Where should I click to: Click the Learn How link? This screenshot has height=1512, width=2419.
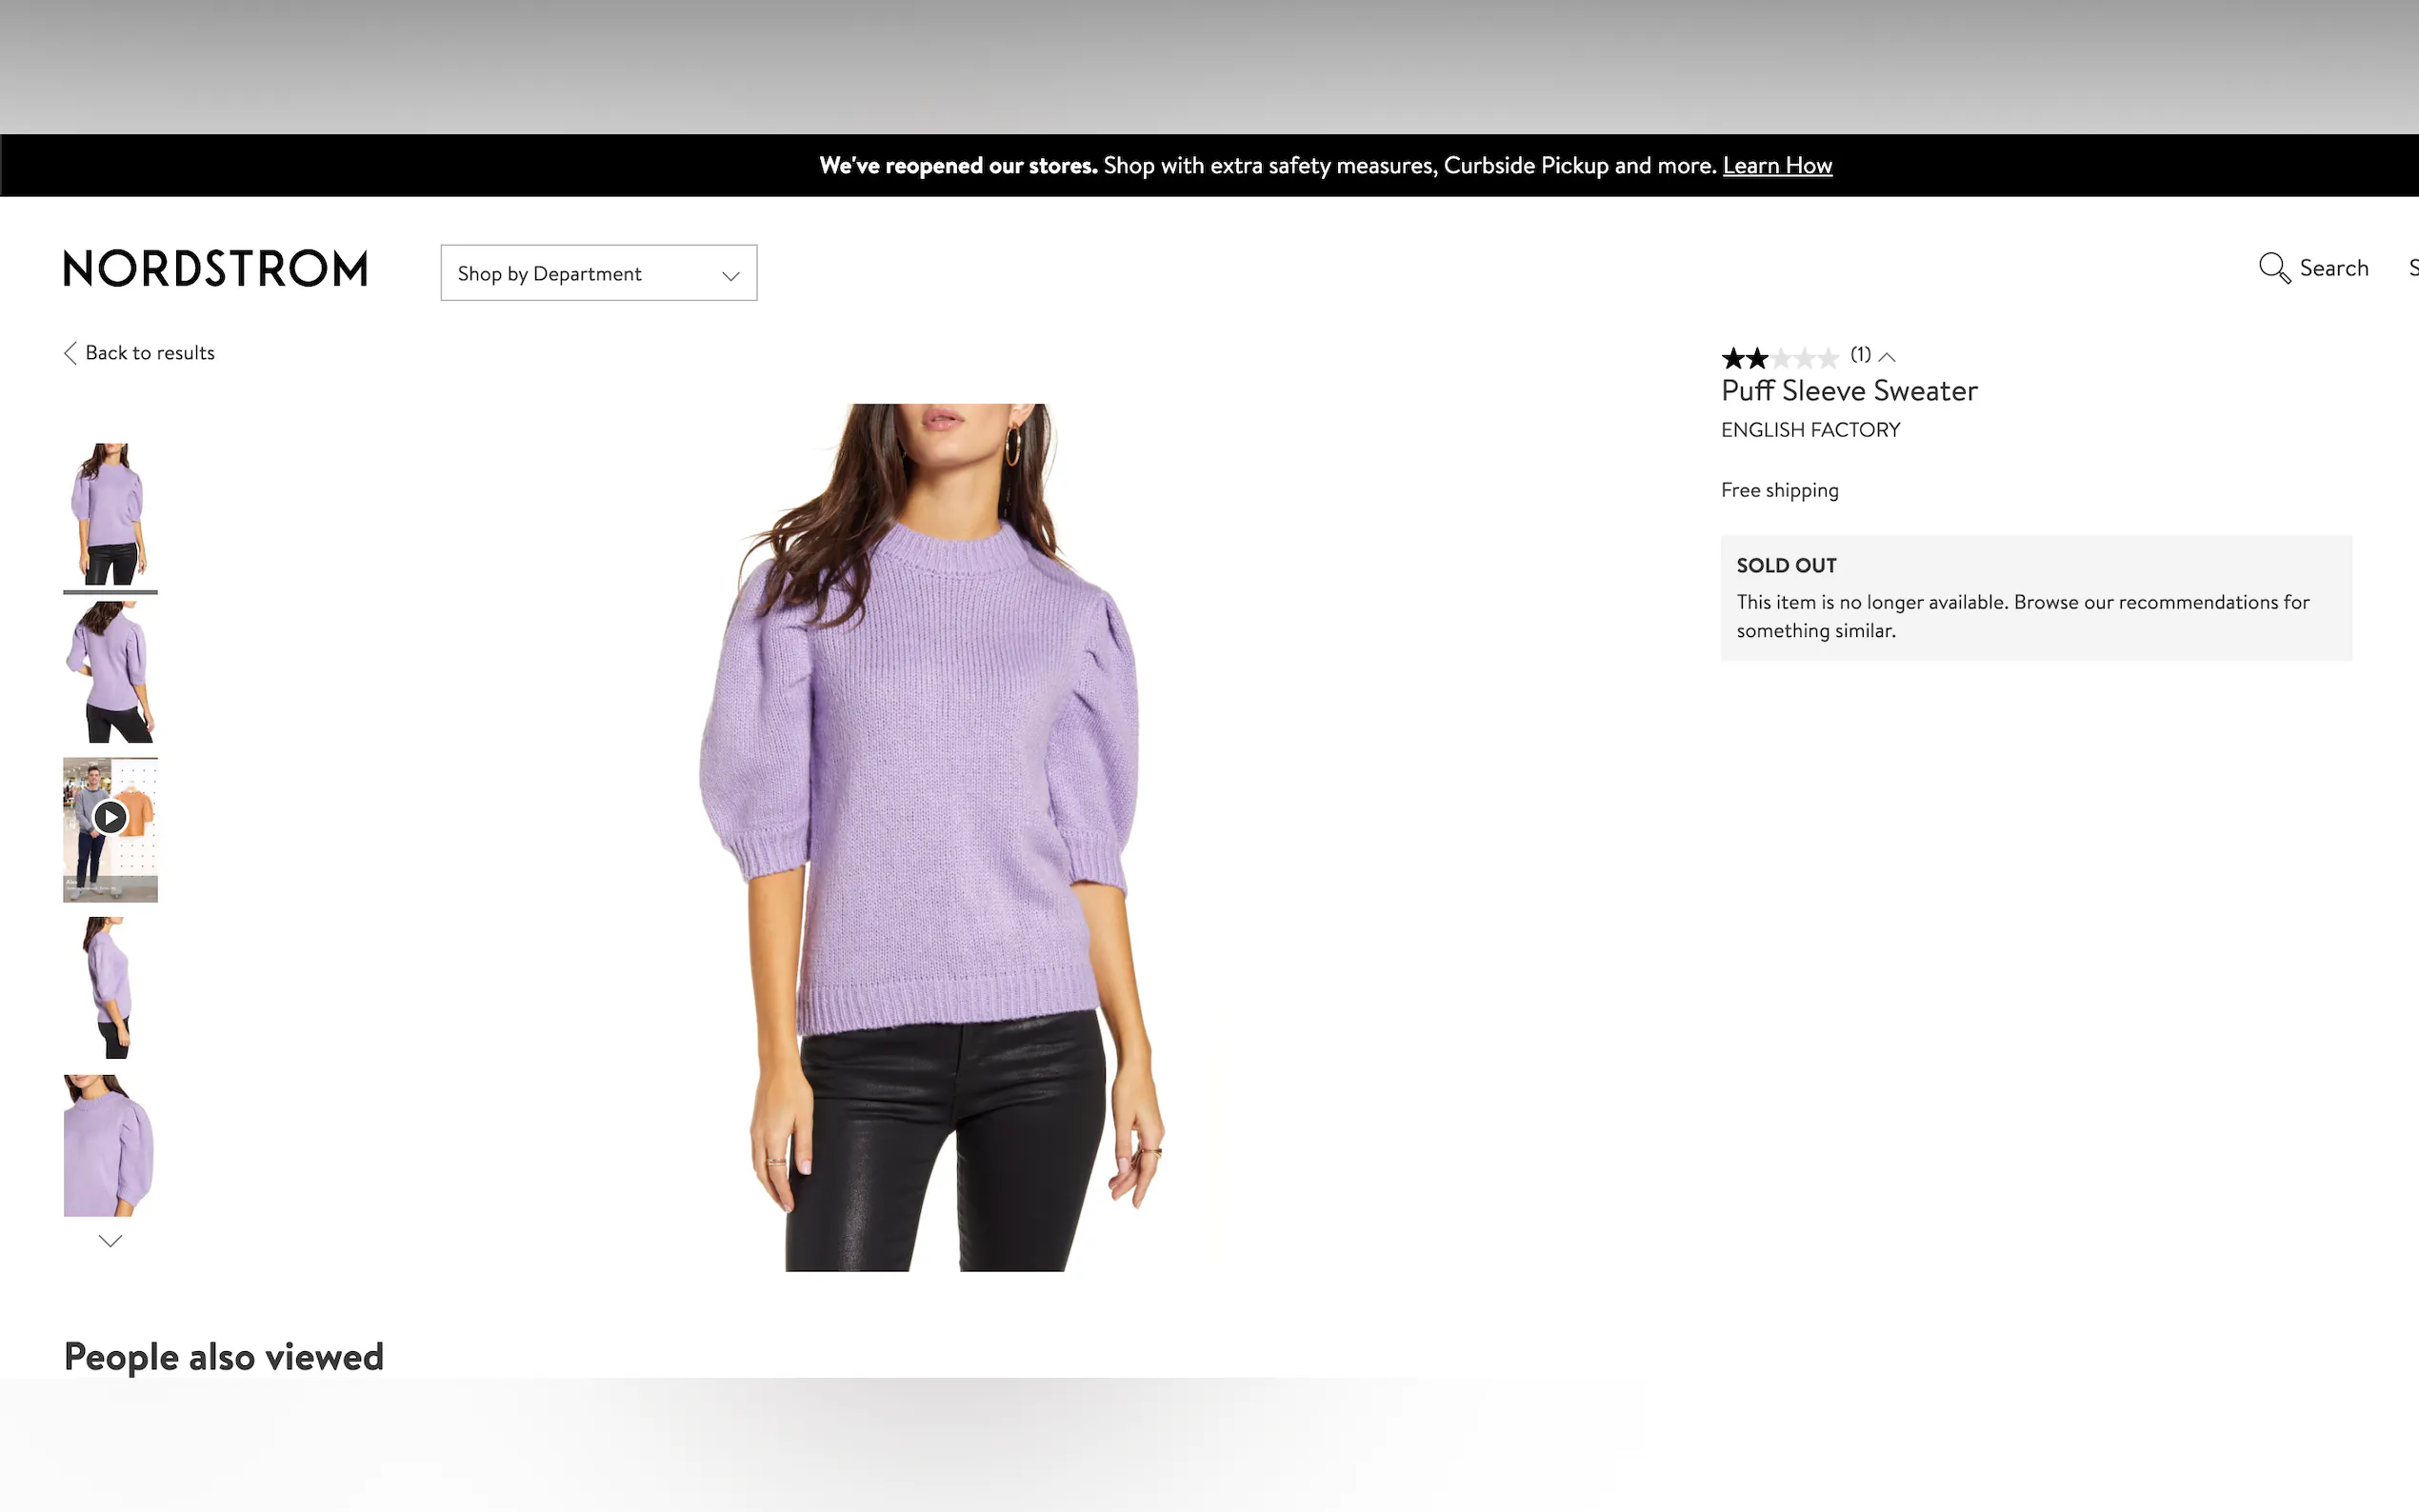coord(1777,166)
